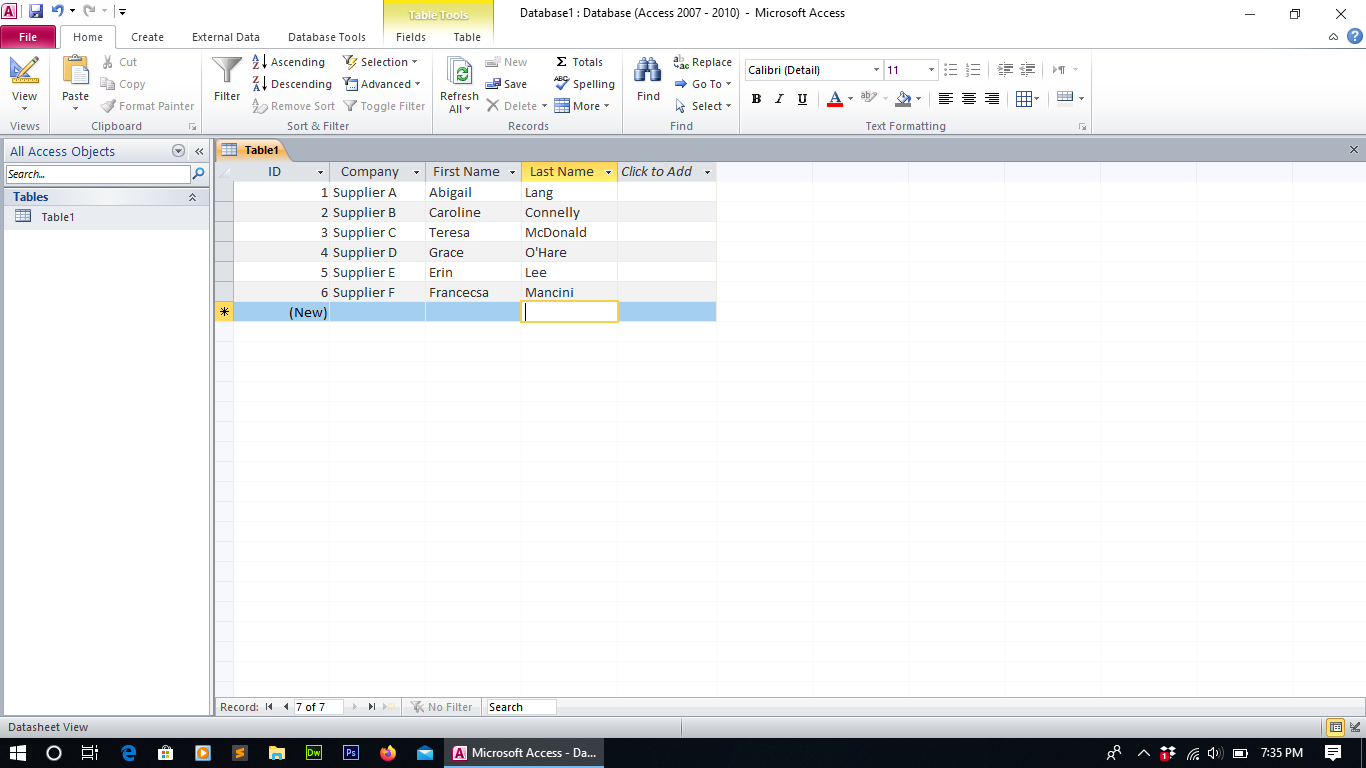
Task: Open the Select dropdown
Action: (703, 106)
